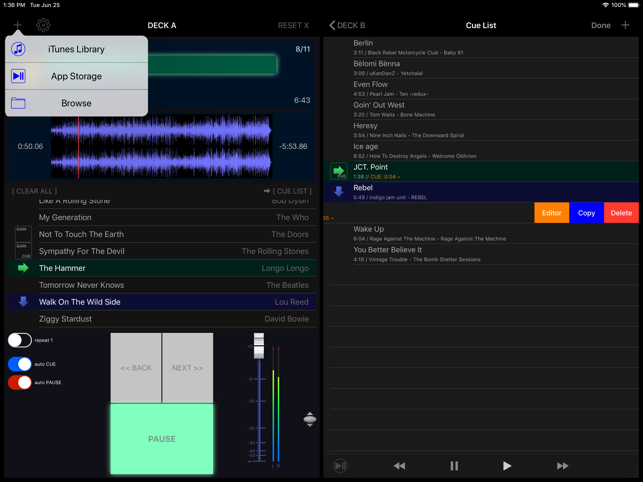The width and height of the screenshot is (643, 482).
Task: Click the stereo level meters
Action: (276, 404)
